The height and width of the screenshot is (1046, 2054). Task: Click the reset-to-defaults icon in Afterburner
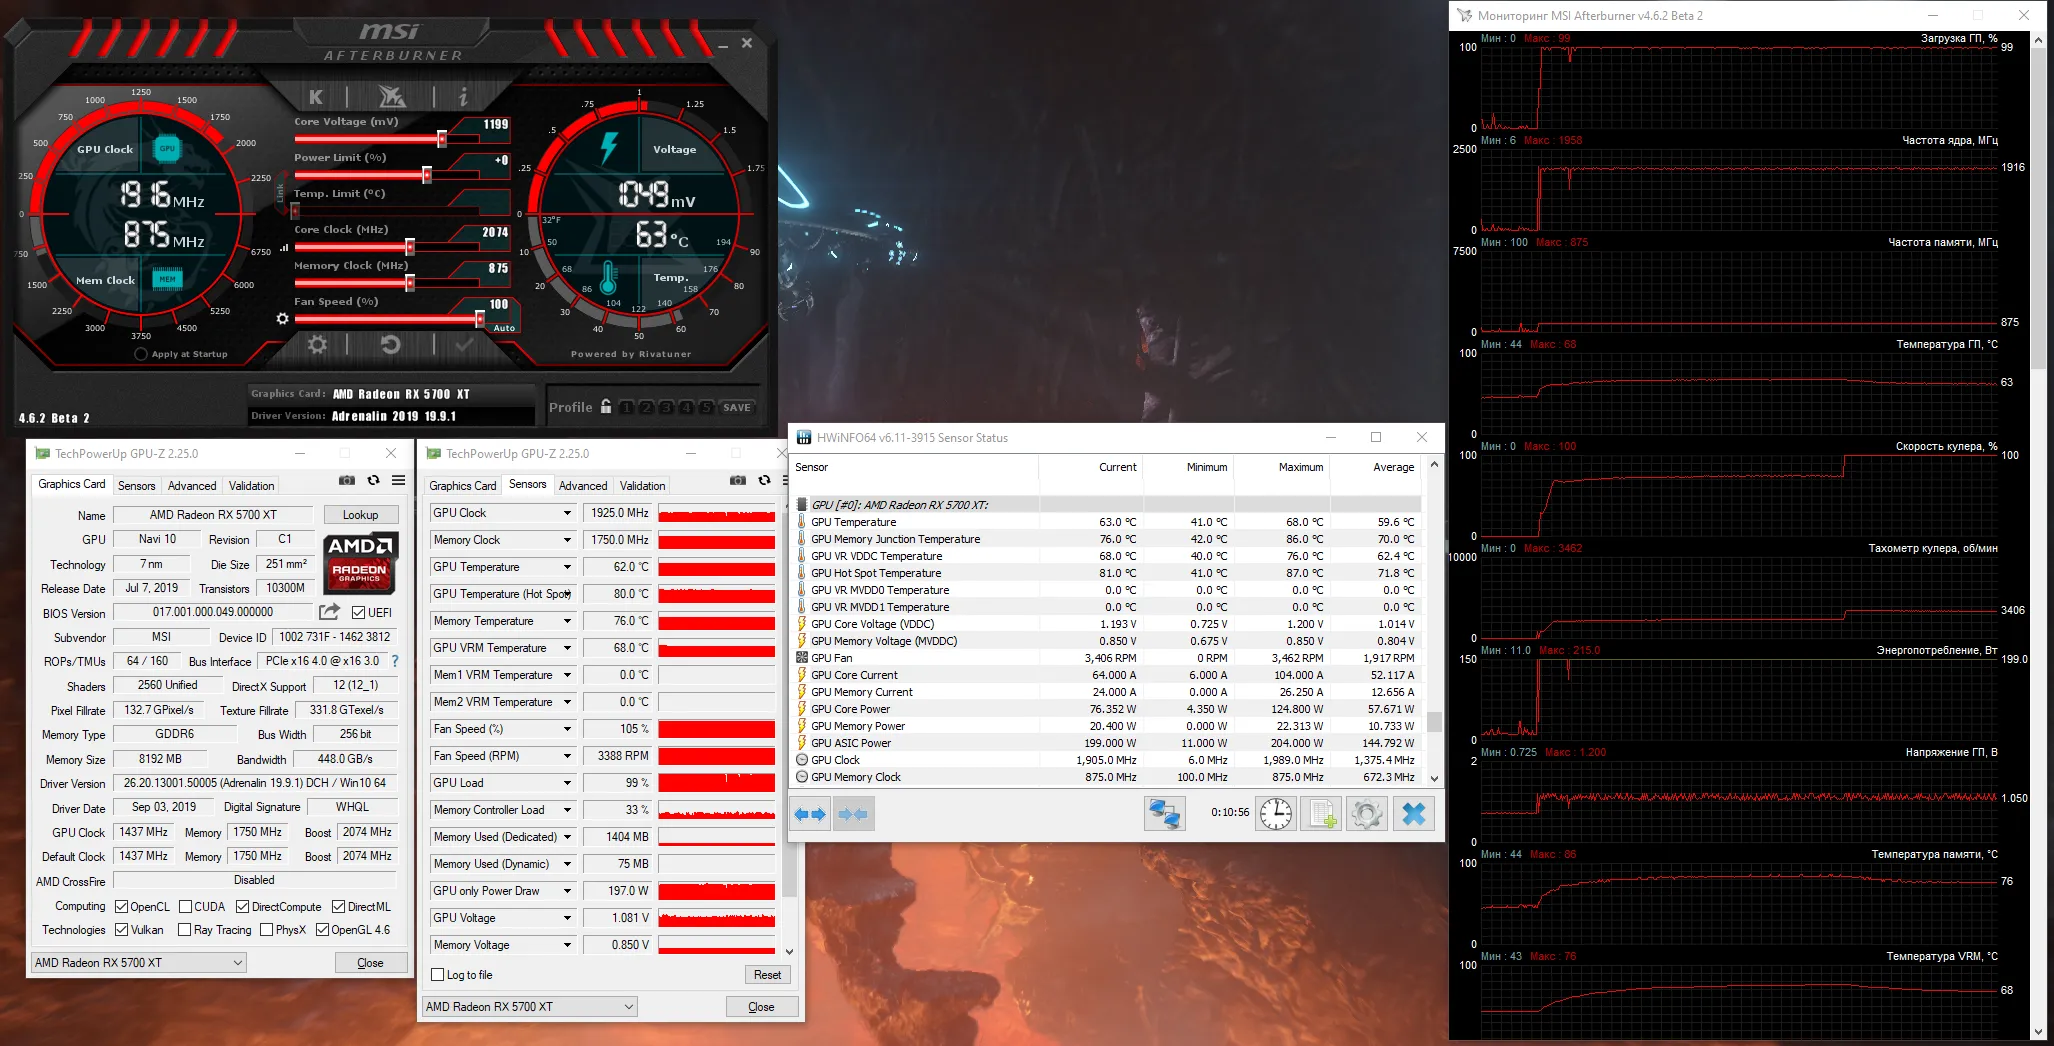pyautogui.click(x=391, y=345)
